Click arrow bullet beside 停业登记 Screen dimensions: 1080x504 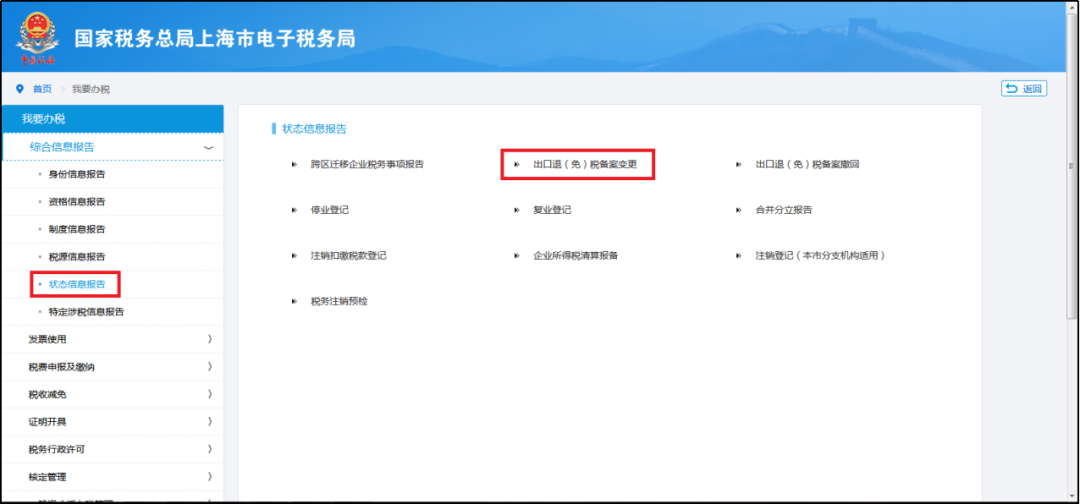pos(294,210)
